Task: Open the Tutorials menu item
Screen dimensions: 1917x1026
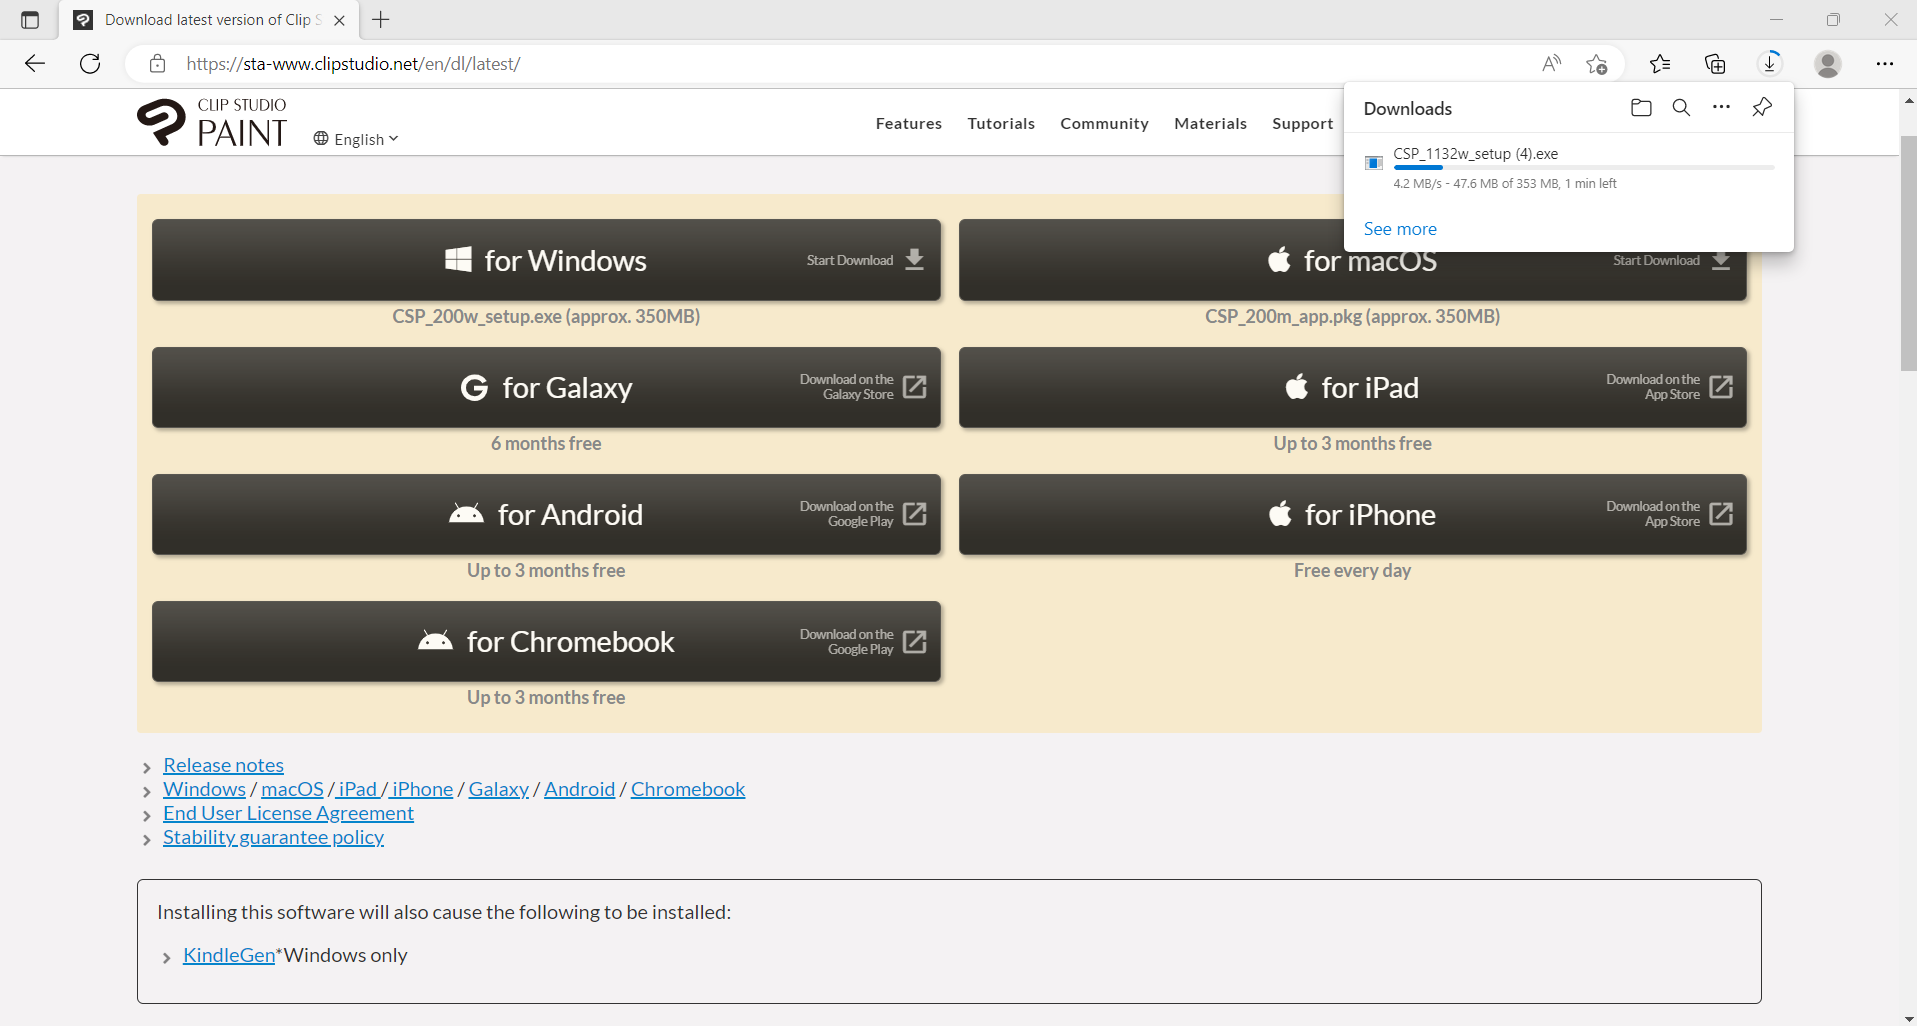Action: pos(1001,124)
